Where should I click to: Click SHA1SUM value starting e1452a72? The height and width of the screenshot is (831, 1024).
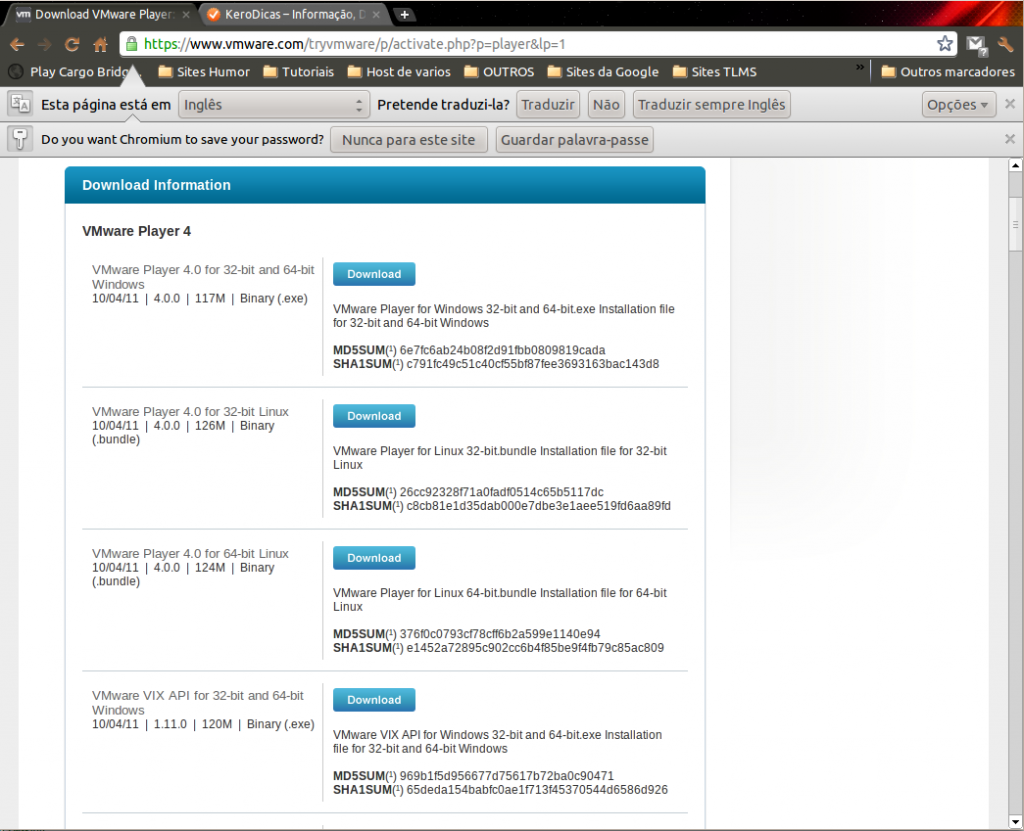[536, 647]
